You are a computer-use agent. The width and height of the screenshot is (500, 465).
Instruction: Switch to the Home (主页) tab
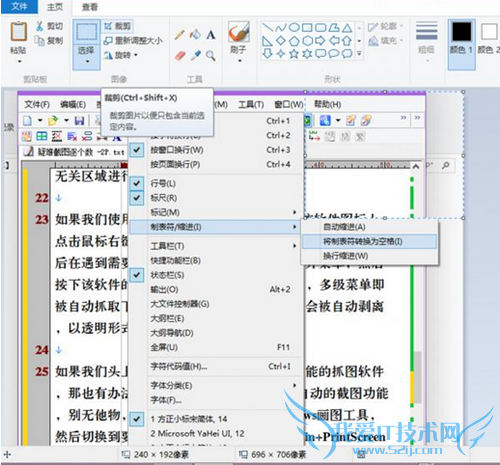pos(55,7)
